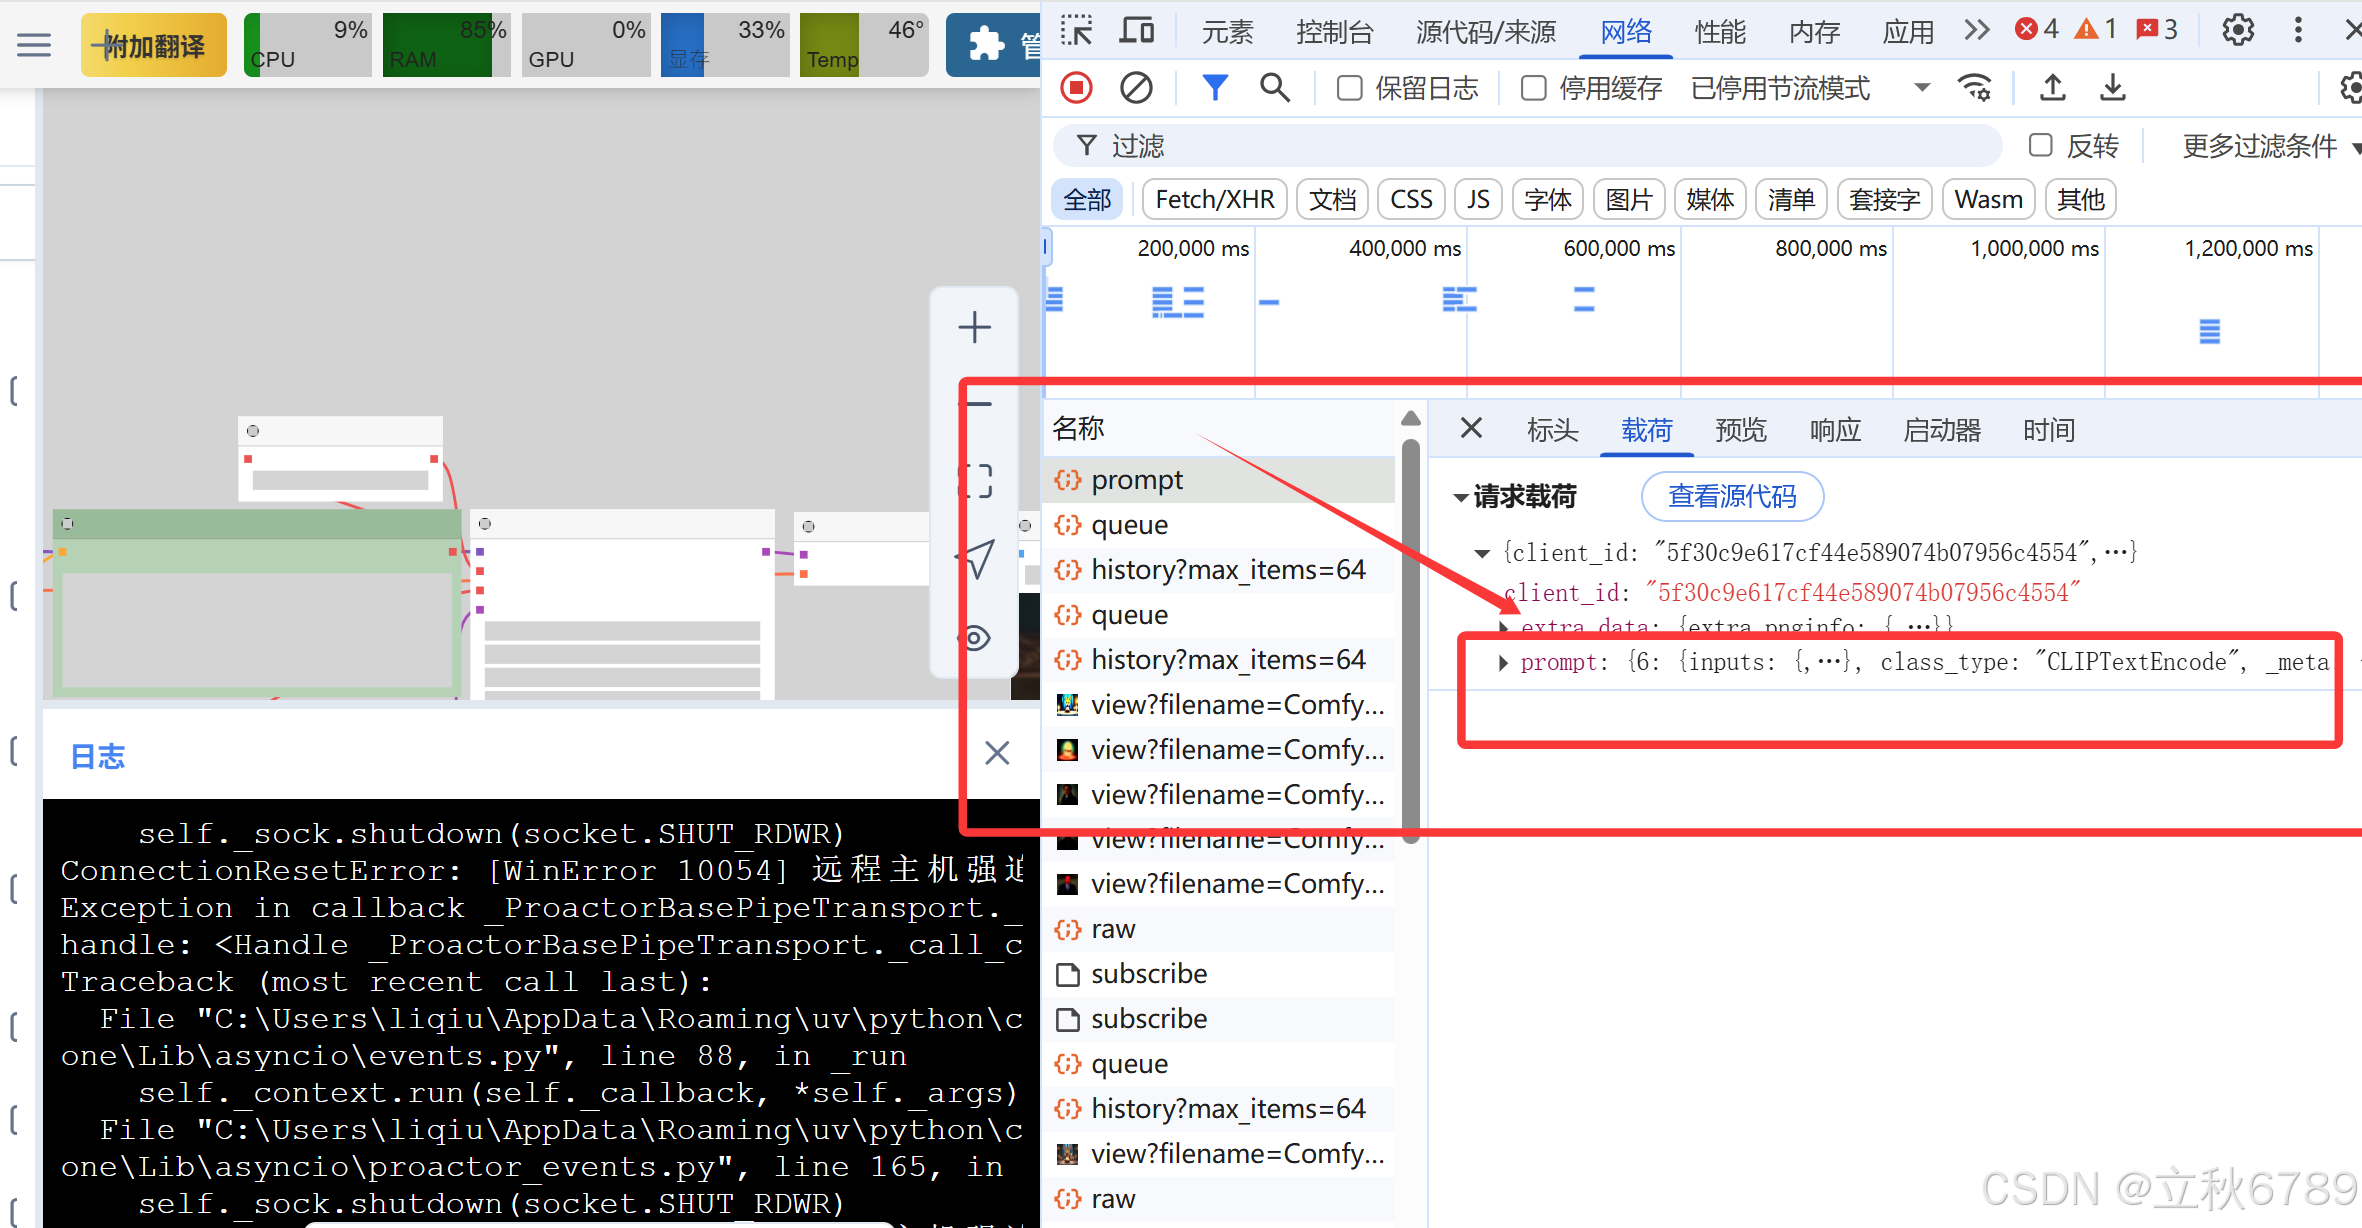Toggle device toolbar icon
Screen dimensions: 2362x1228
coord(1136,31)
